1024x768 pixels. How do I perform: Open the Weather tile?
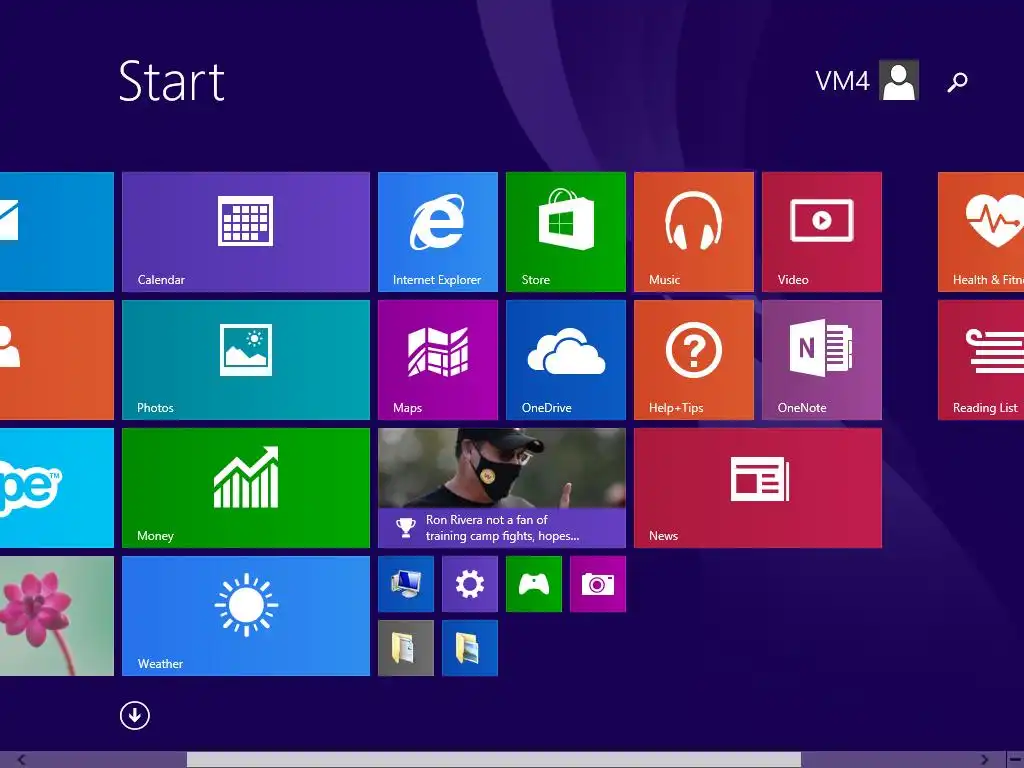coord(246,616)
